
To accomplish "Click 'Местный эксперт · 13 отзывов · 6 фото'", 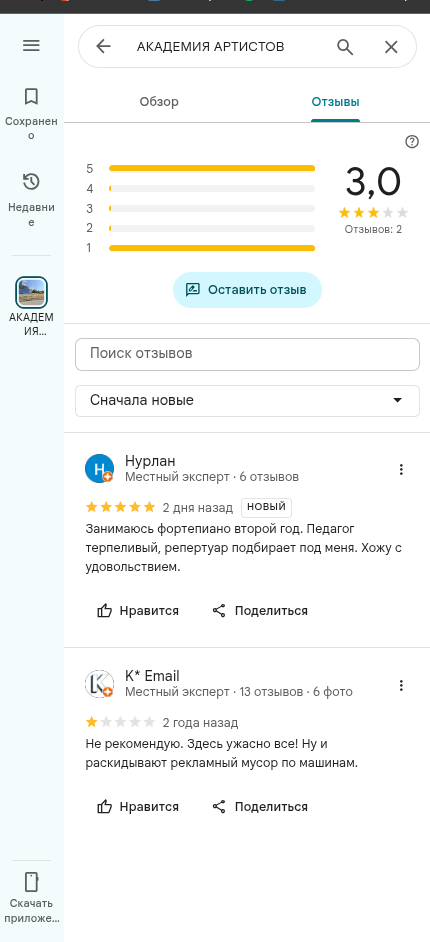I will (239, 692).
